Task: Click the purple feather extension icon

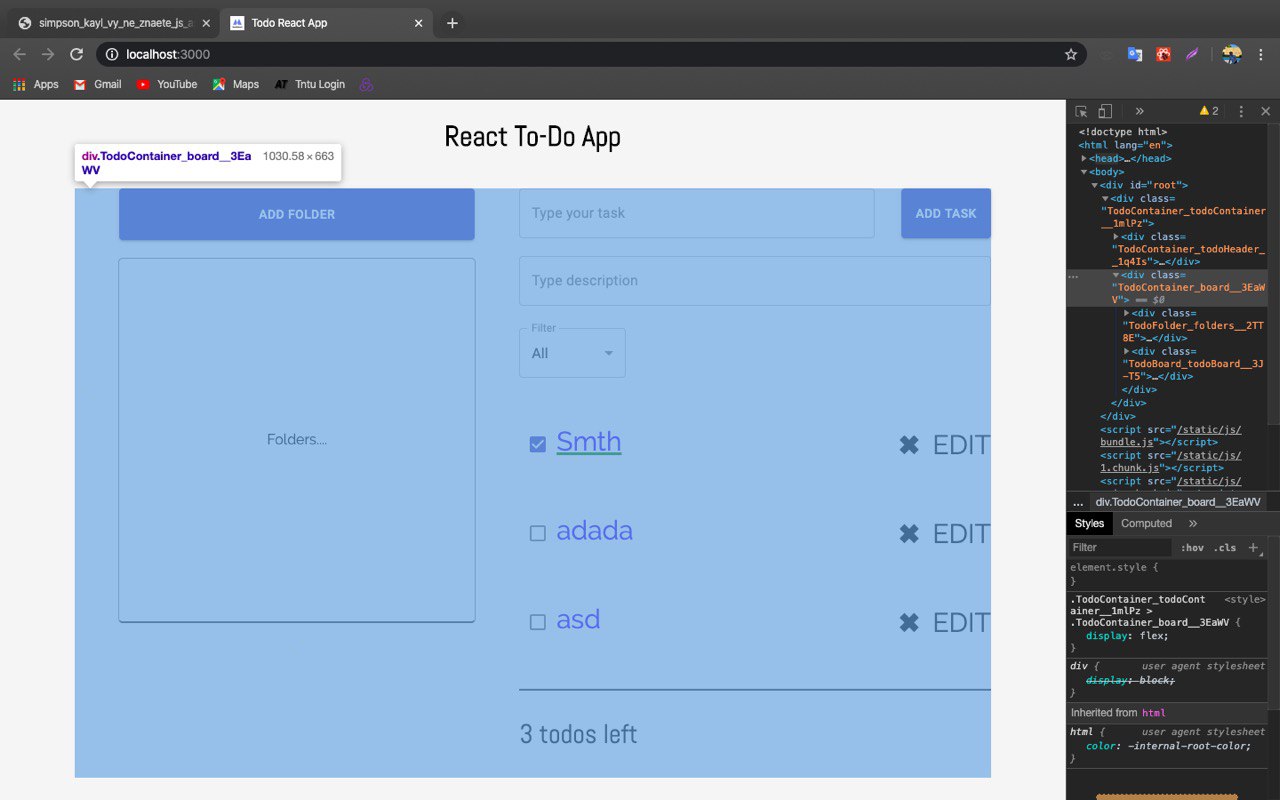Action: pos(1193,54)
